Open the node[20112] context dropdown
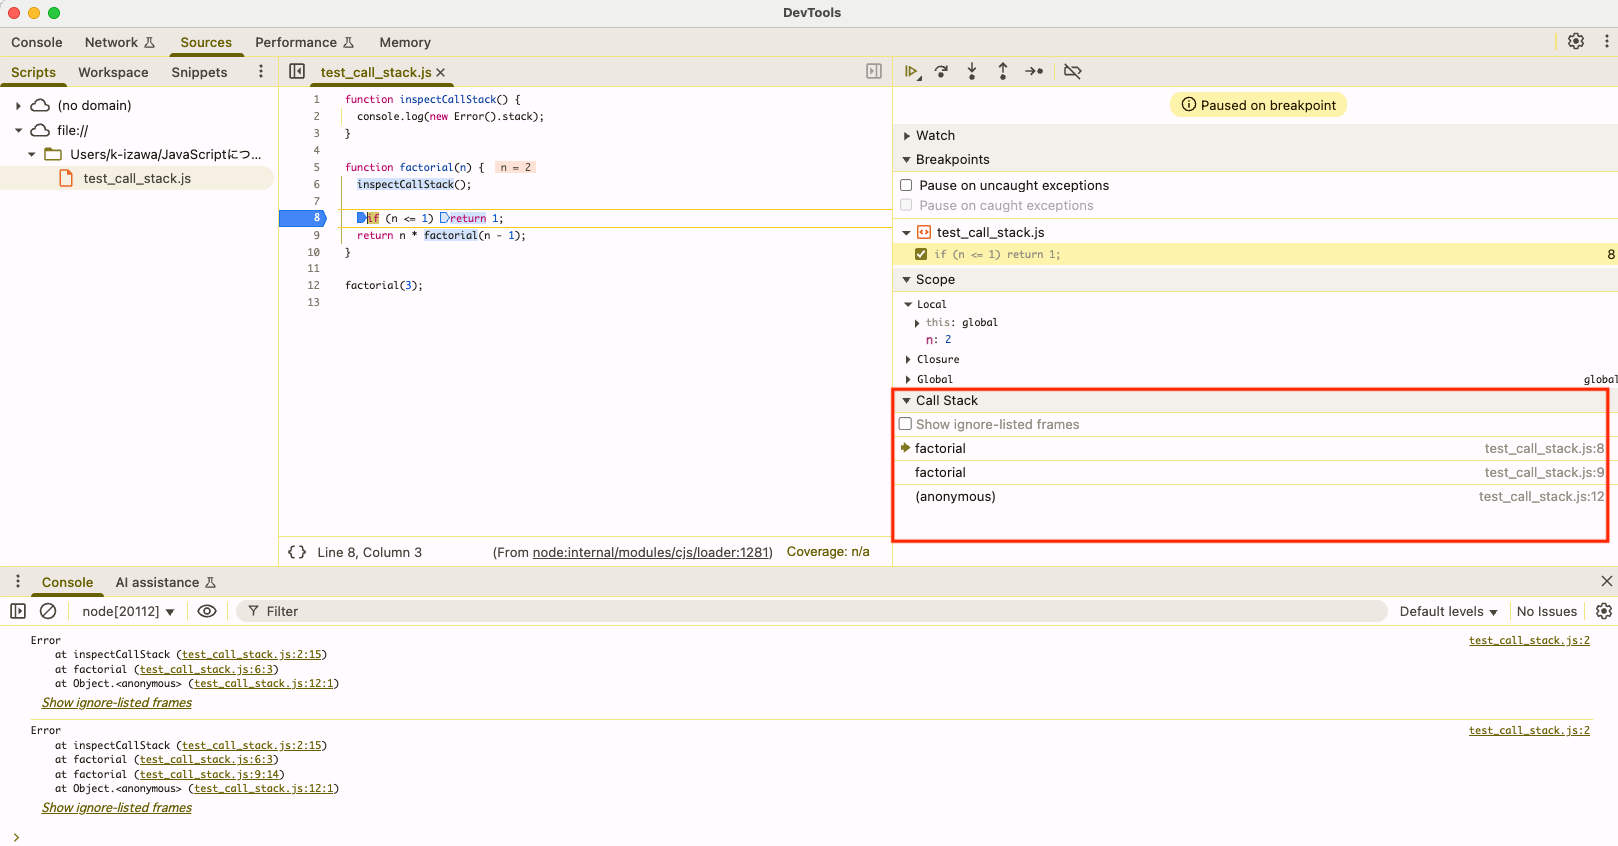This screenshot has width=1618, height=846. [128, 611]
